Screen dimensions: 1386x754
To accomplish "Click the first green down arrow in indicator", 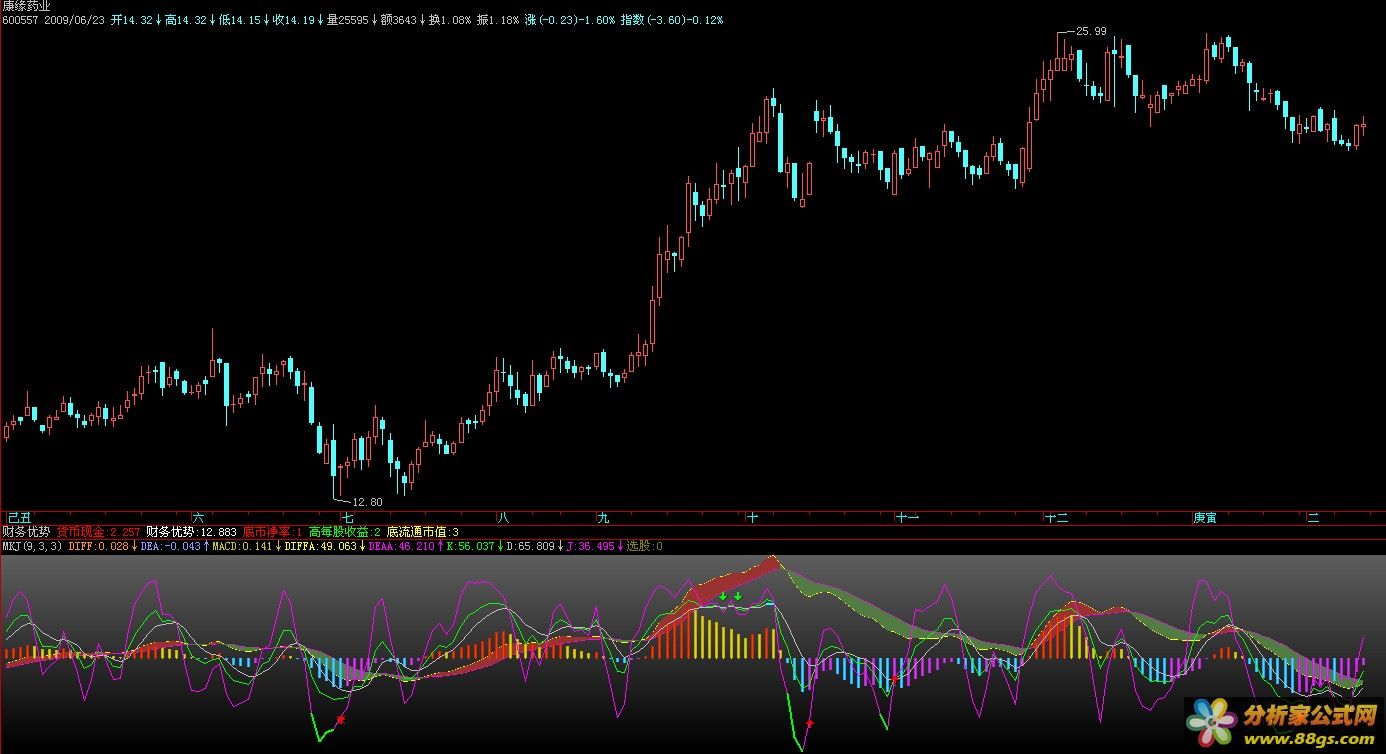I will click(723, 597).
